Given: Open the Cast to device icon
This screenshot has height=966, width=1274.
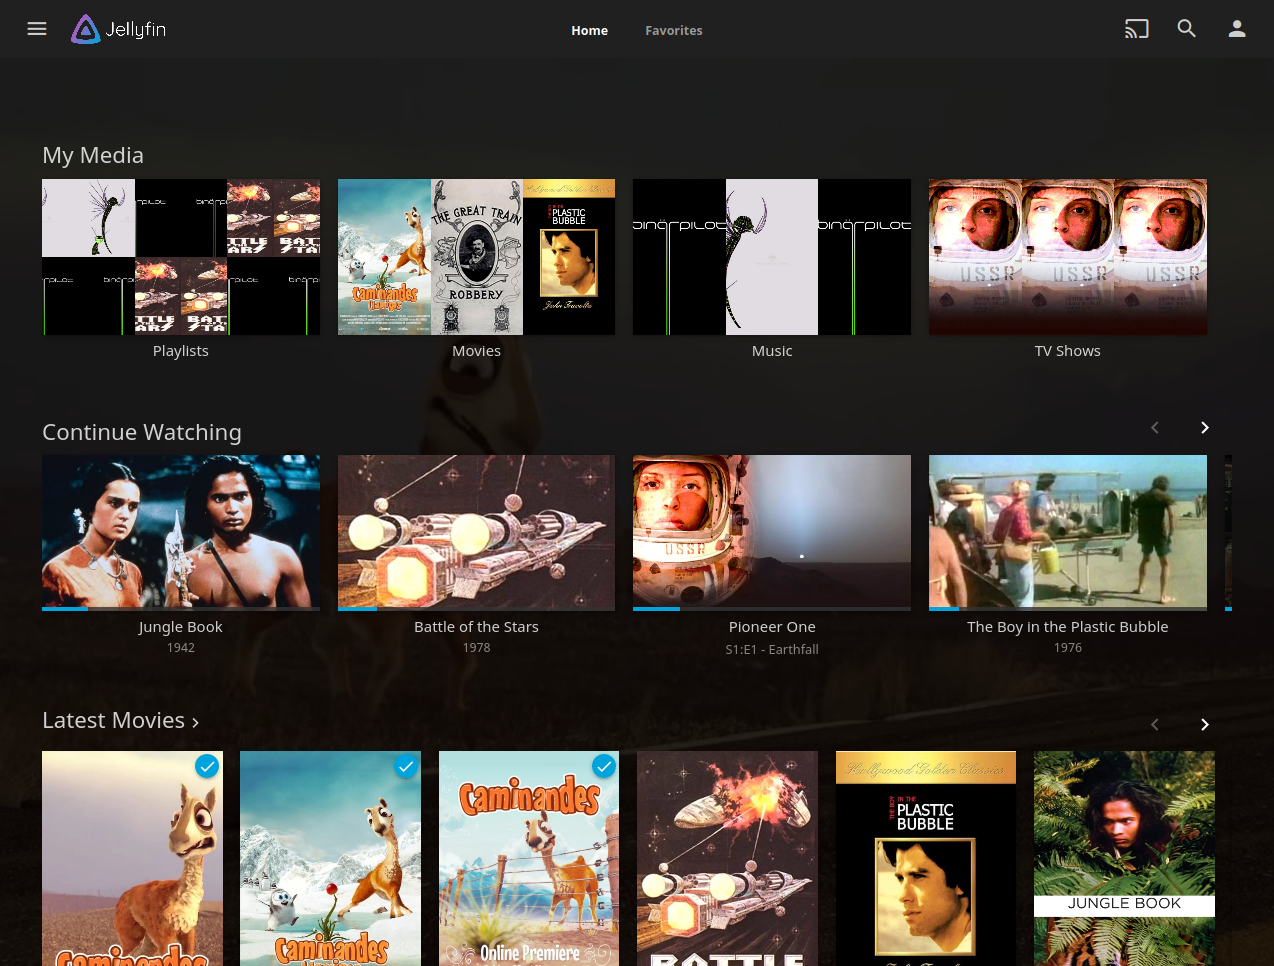Looking at the screenshot, I should [1137, 29].
